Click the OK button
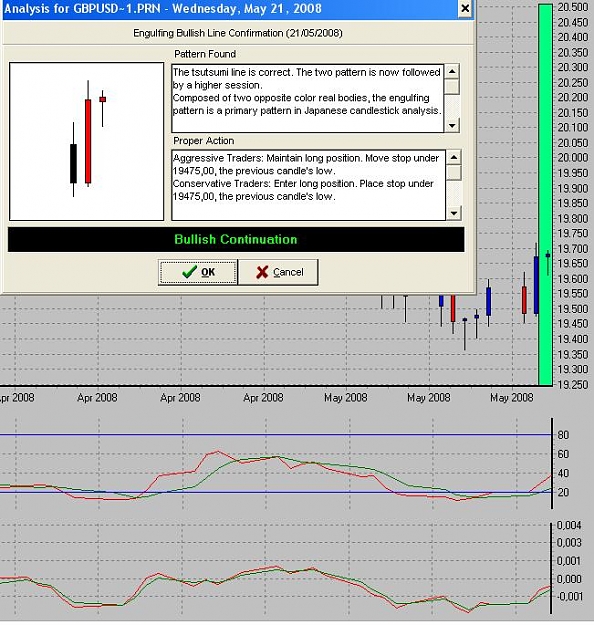This screenshot has height=625, width=594. [198, 272]
